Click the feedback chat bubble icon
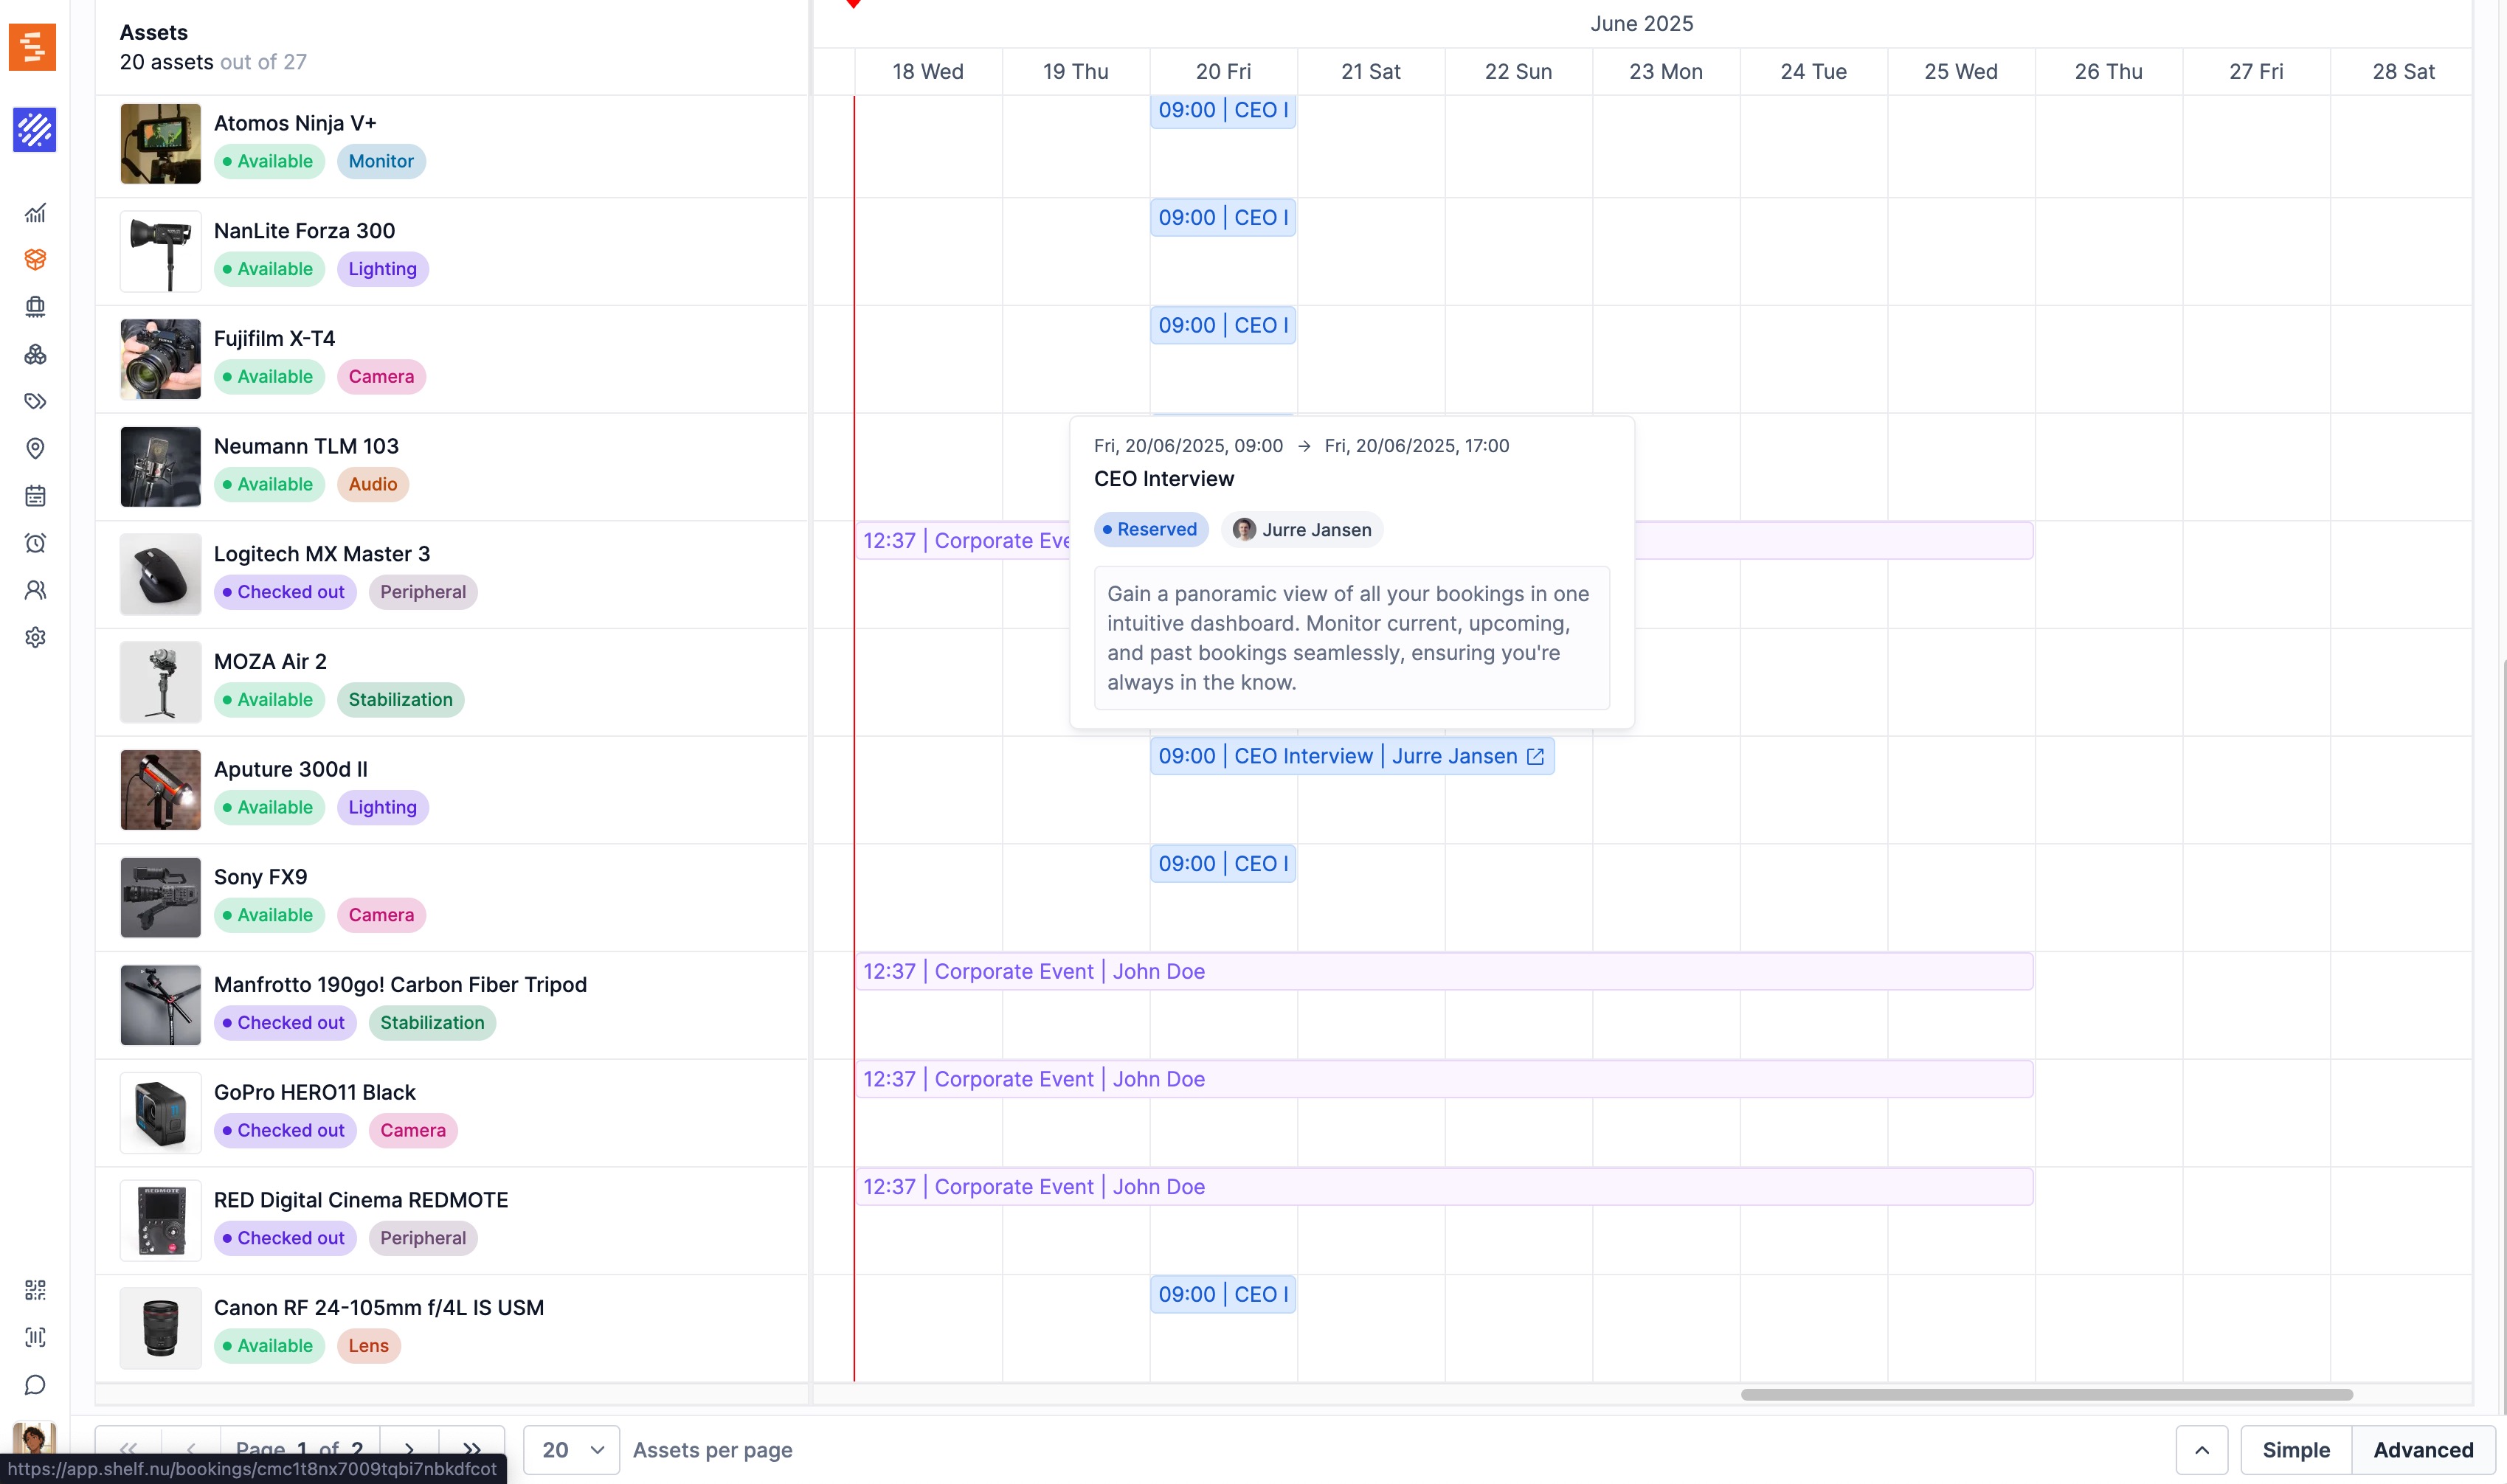The height and width of the screenshot is (1484, 2507). click(35, 1385)
